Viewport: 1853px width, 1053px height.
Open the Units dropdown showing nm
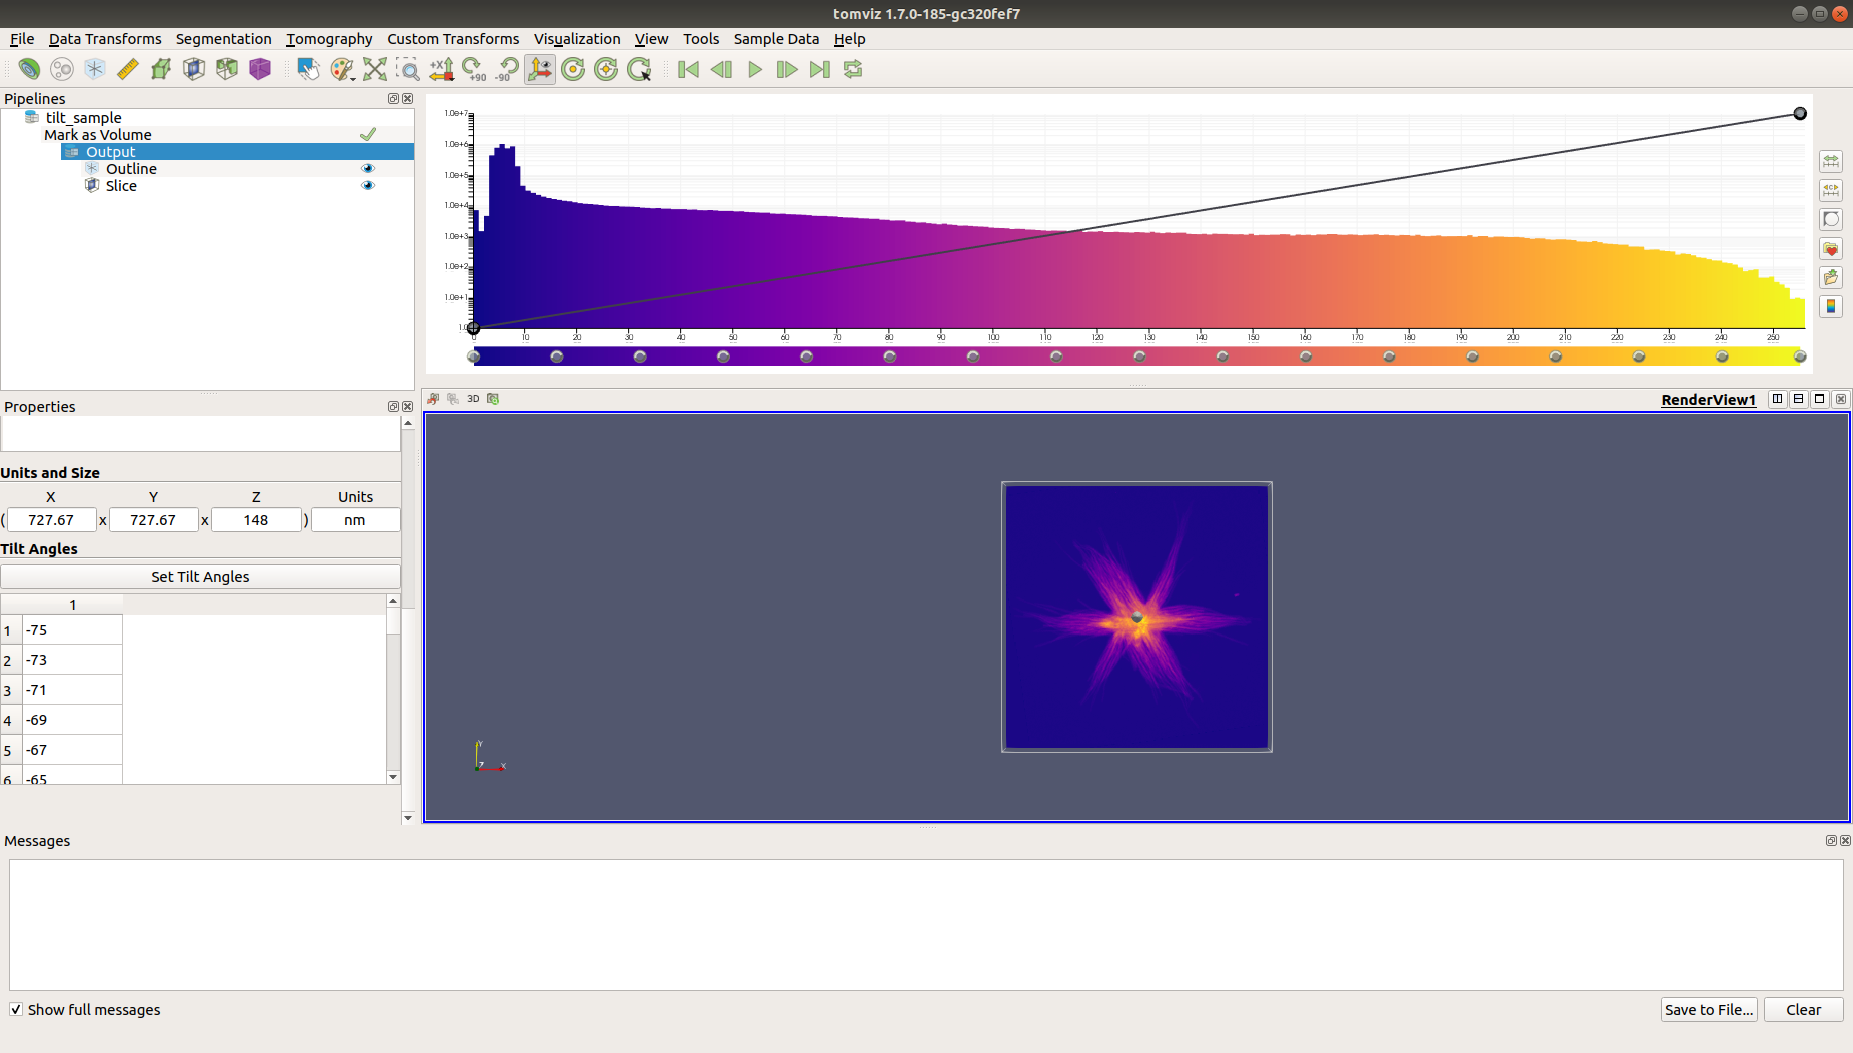(355, 519)
